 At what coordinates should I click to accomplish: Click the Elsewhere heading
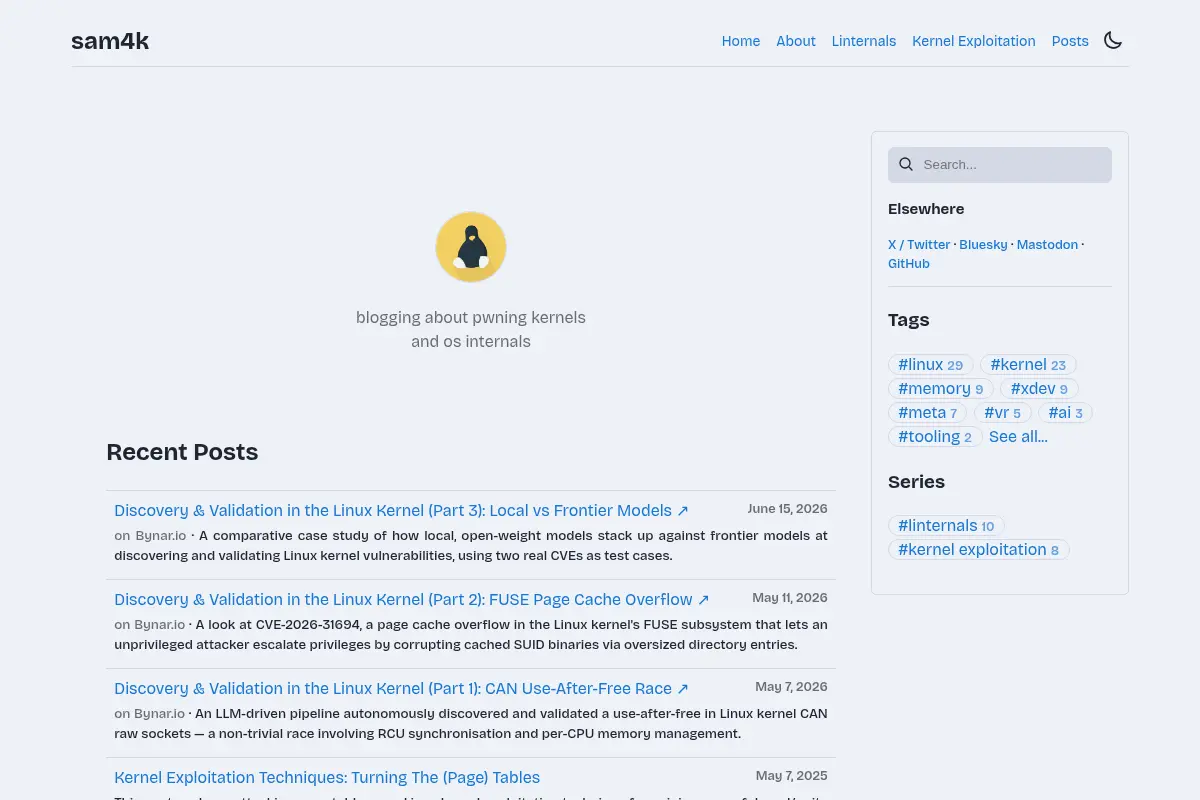click(x=926, y=209)
